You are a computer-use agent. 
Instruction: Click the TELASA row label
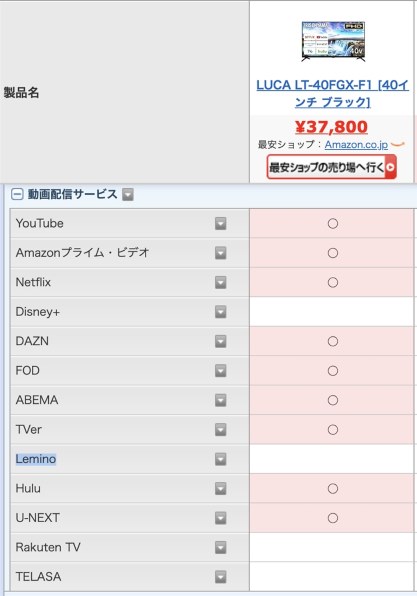point(38,577)
